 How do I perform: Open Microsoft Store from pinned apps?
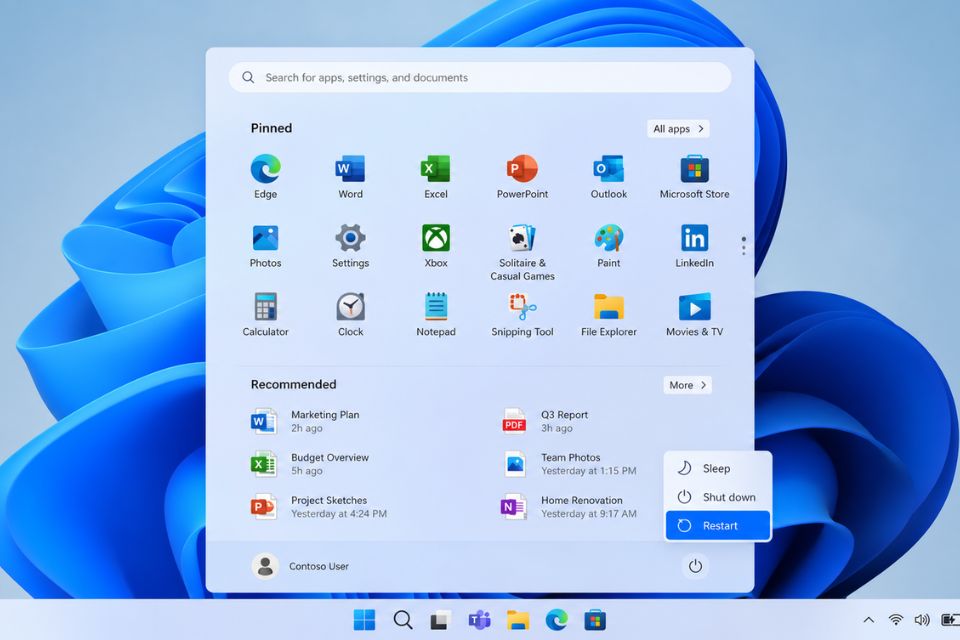click(694, 176)
